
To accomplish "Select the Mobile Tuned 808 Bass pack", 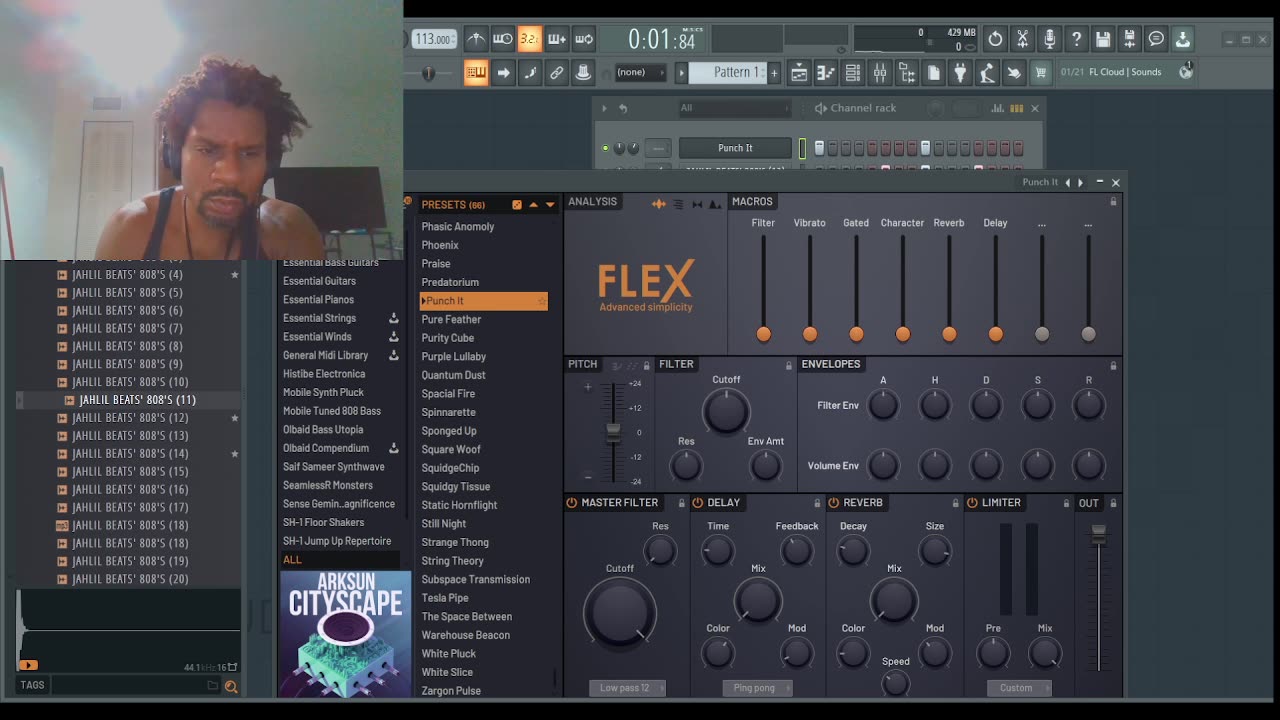I will coord(332,411).
